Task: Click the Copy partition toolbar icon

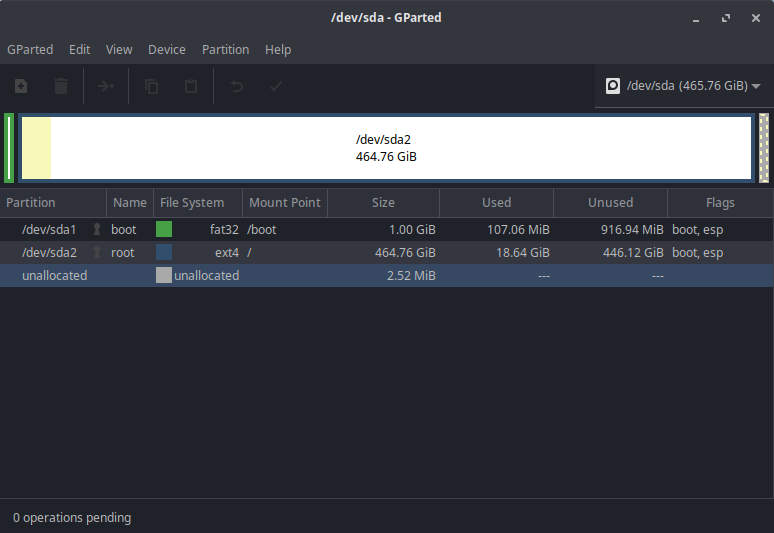Action: (151, 87)
